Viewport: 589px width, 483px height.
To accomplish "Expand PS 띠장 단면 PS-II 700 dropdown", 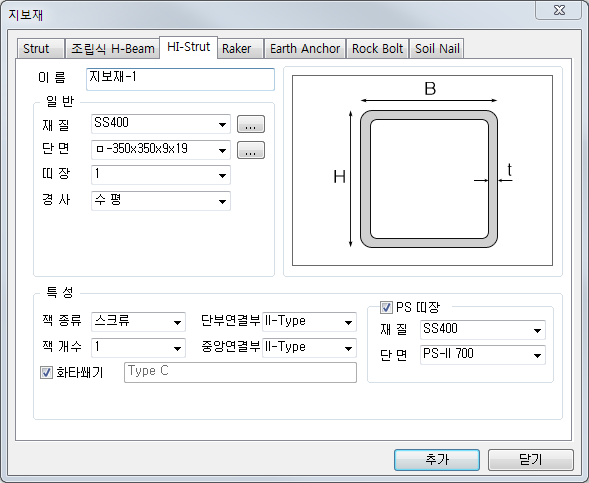I will [x=483, y=355].
